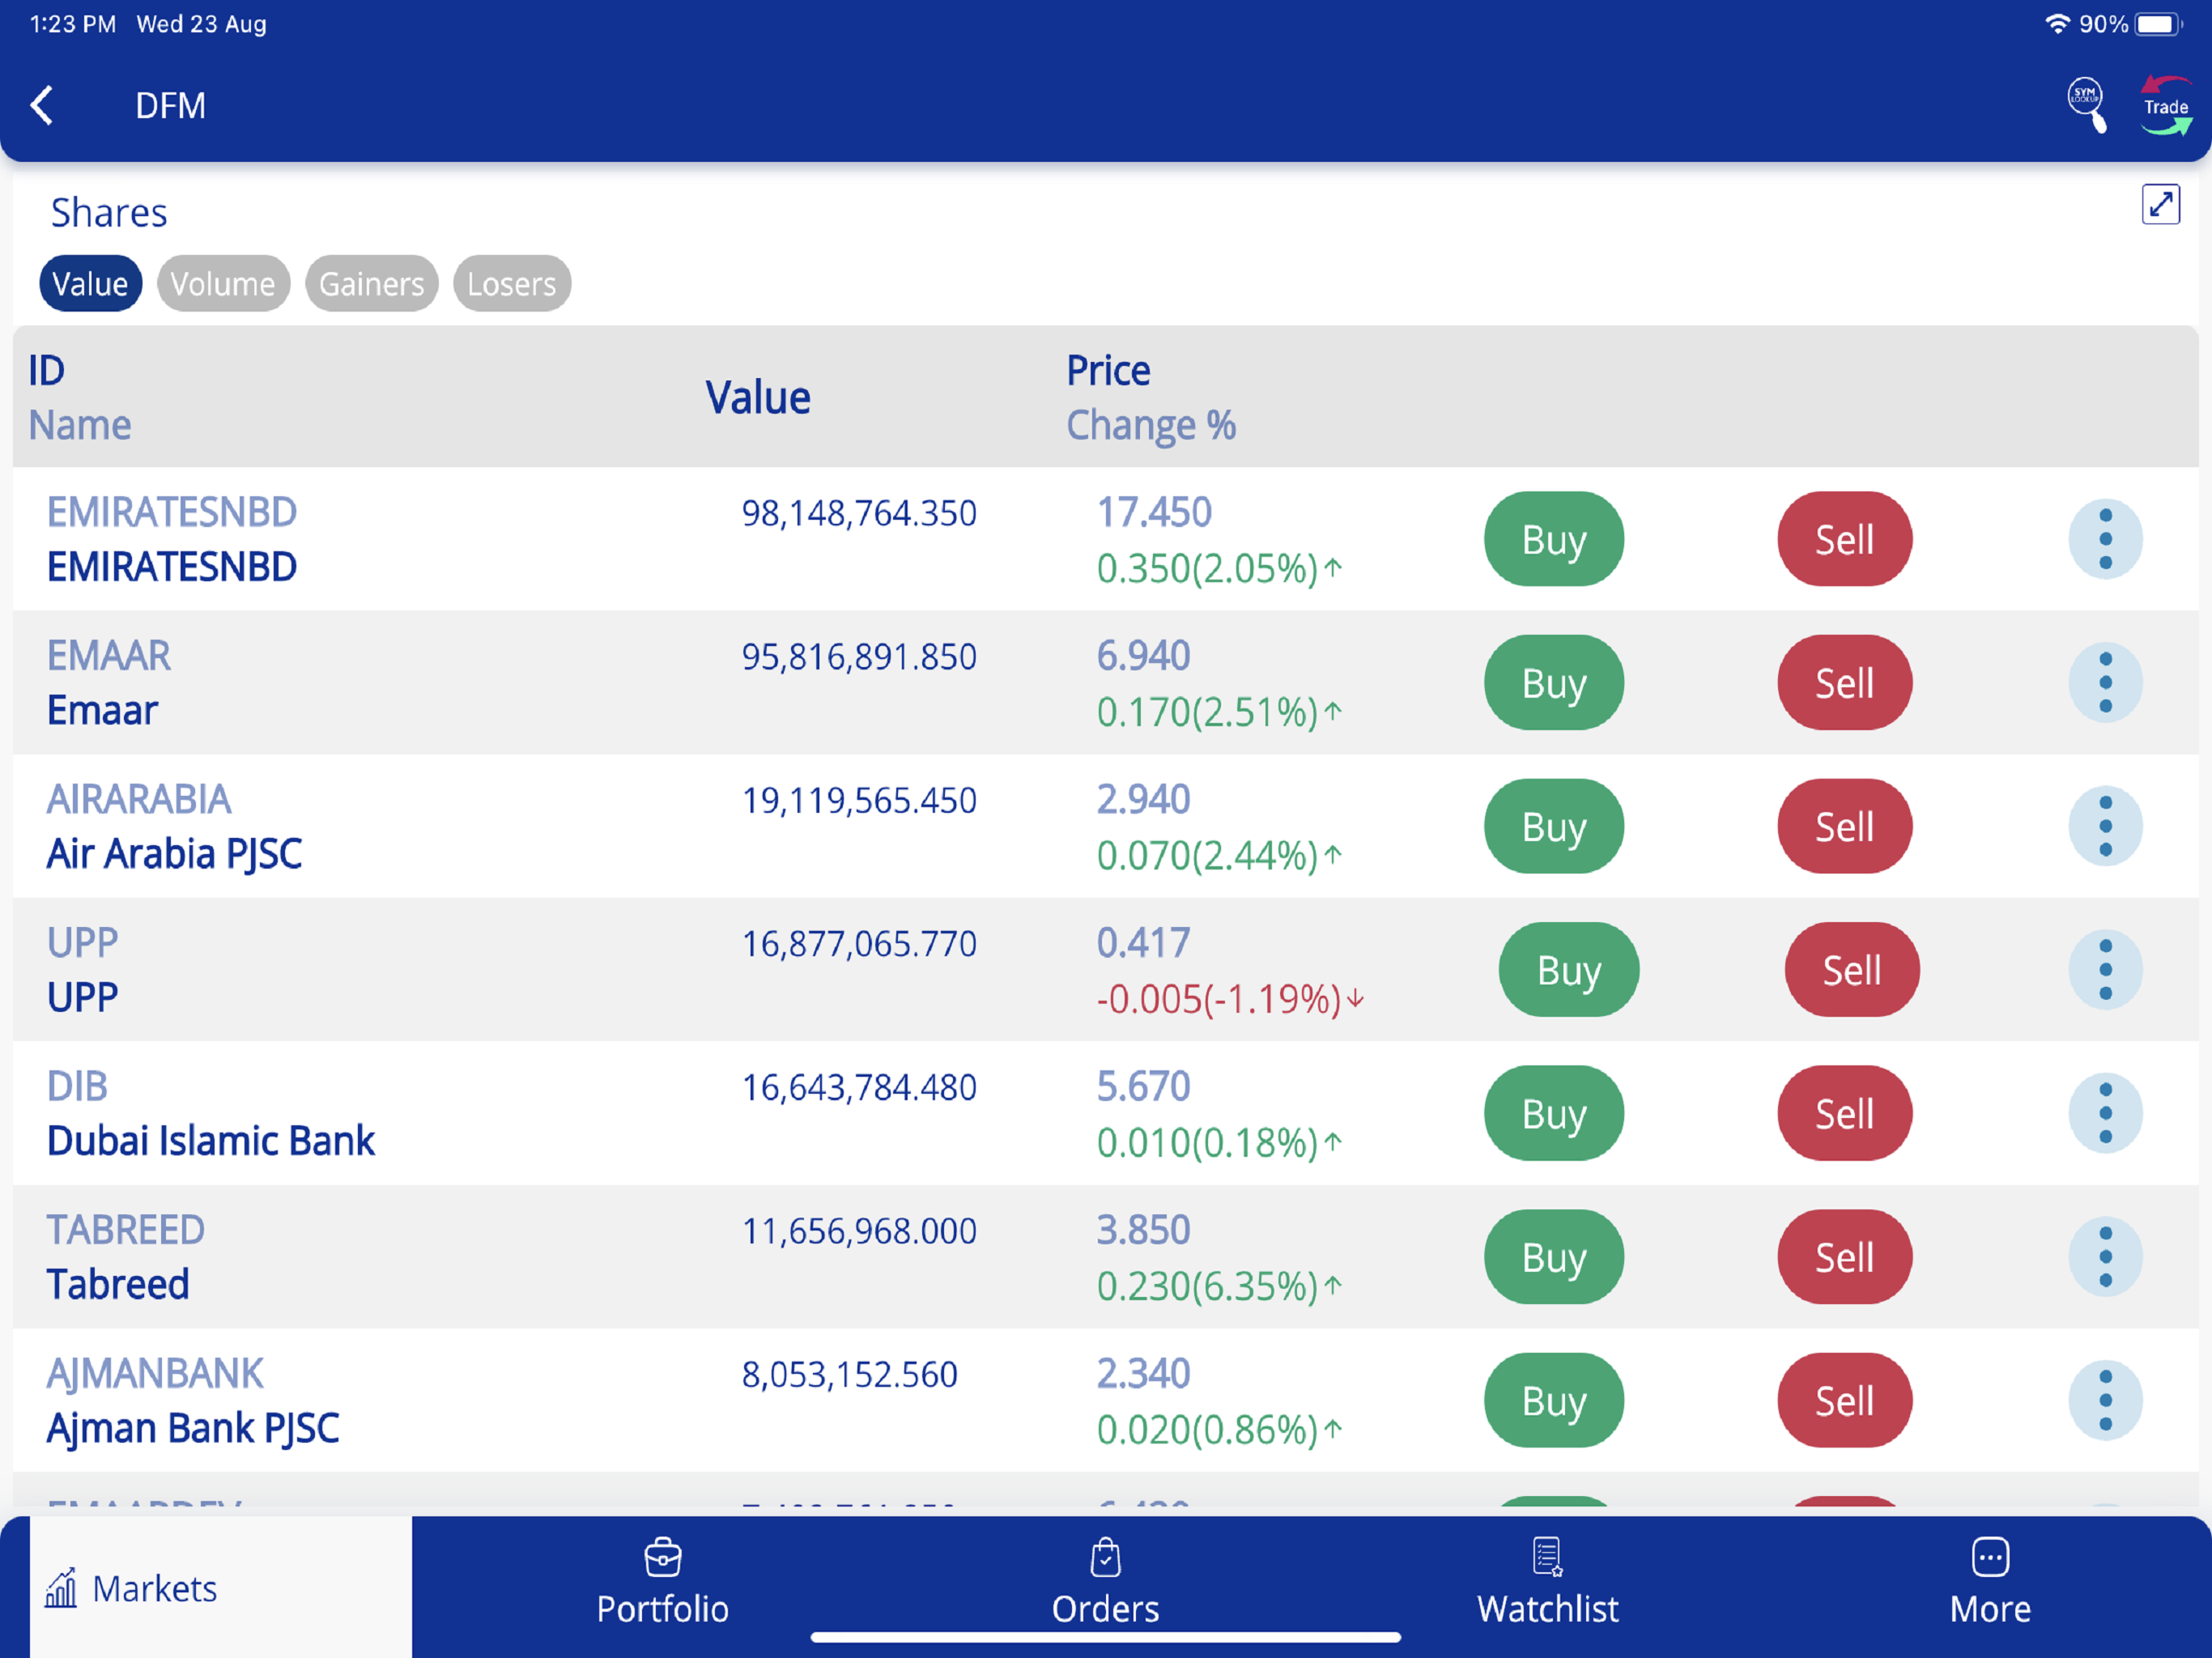The height and width of the screenshot is (1658, 2212).
Task: Open the More tab
Action: (x=1990, y=1583)
